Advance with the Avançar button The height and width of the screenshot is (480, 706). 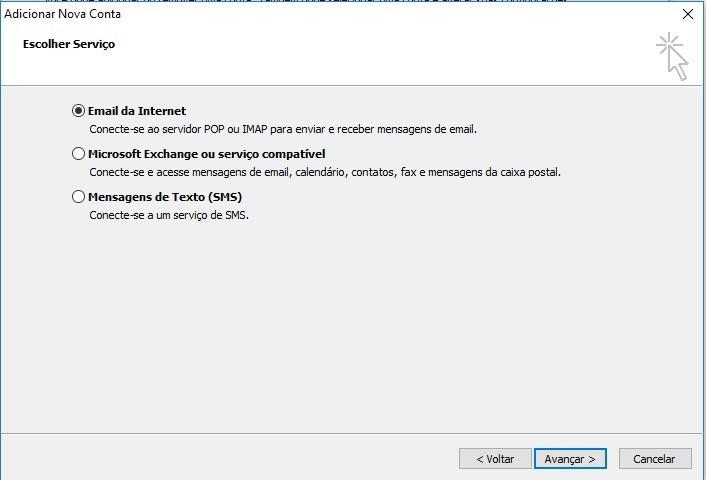(570, 459)
